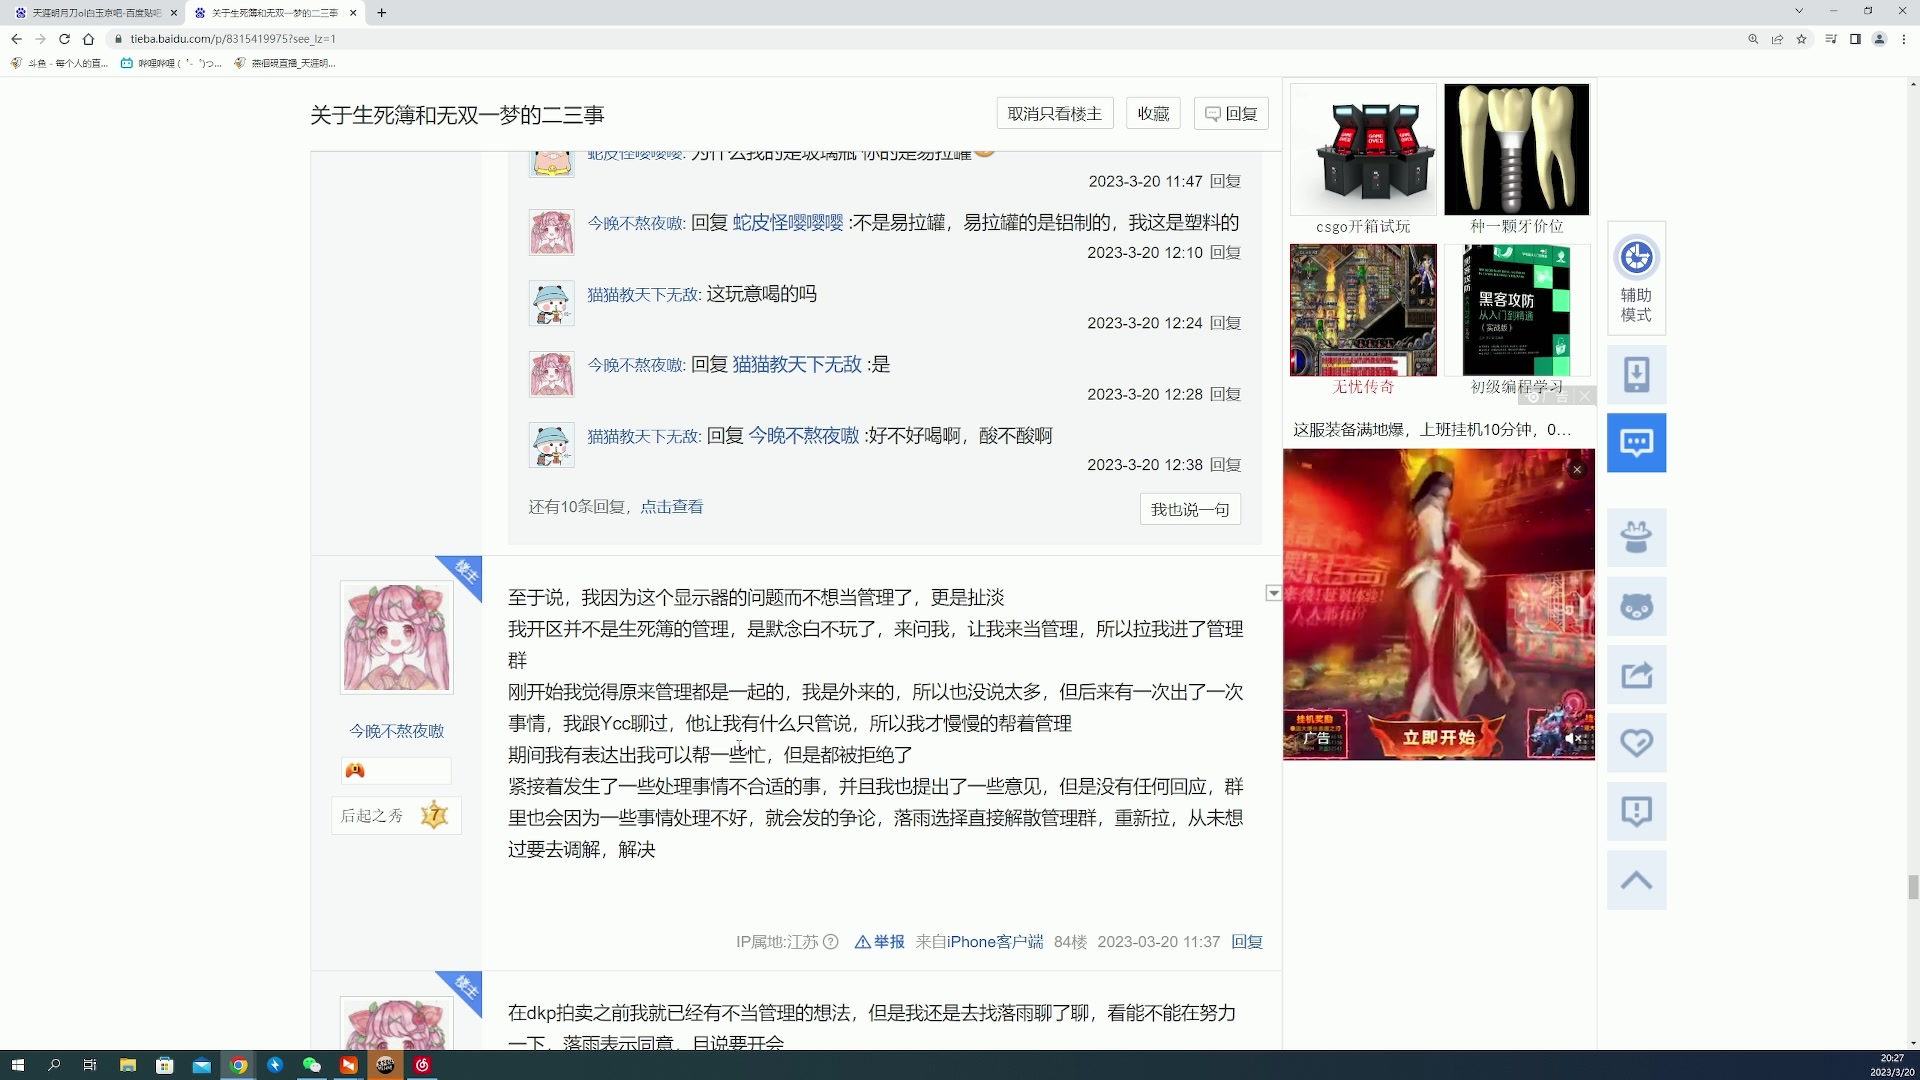Switch to the 天涯明月刀ol白玉京吧 tab
1920x1080 pixels.
pos(95,13)
